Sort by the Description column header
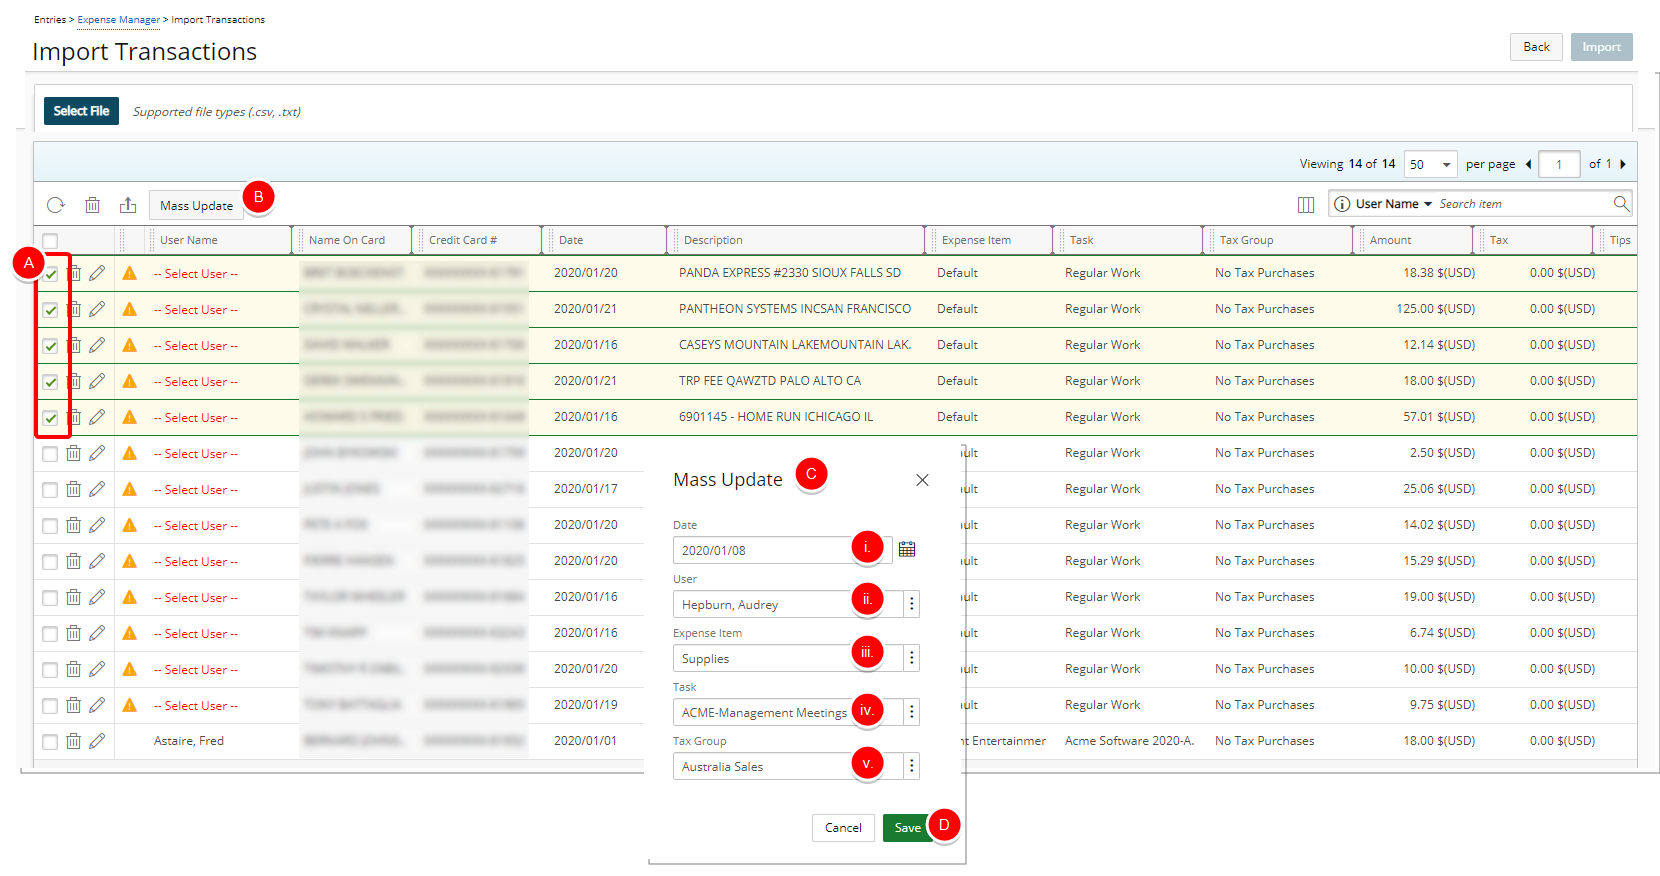The height and width of the screenshot is (876, 1660). [713, 240]
